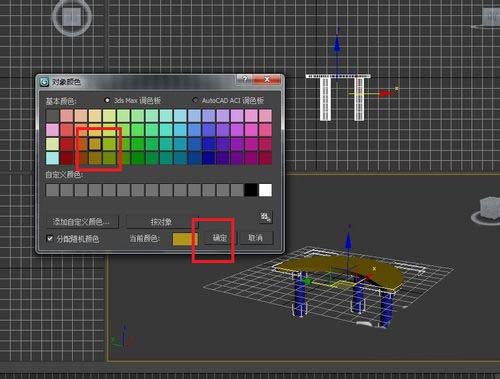Pick the lavender-pink swatch starting the second basic row
500x379 pixels.
tap(52, 130)
